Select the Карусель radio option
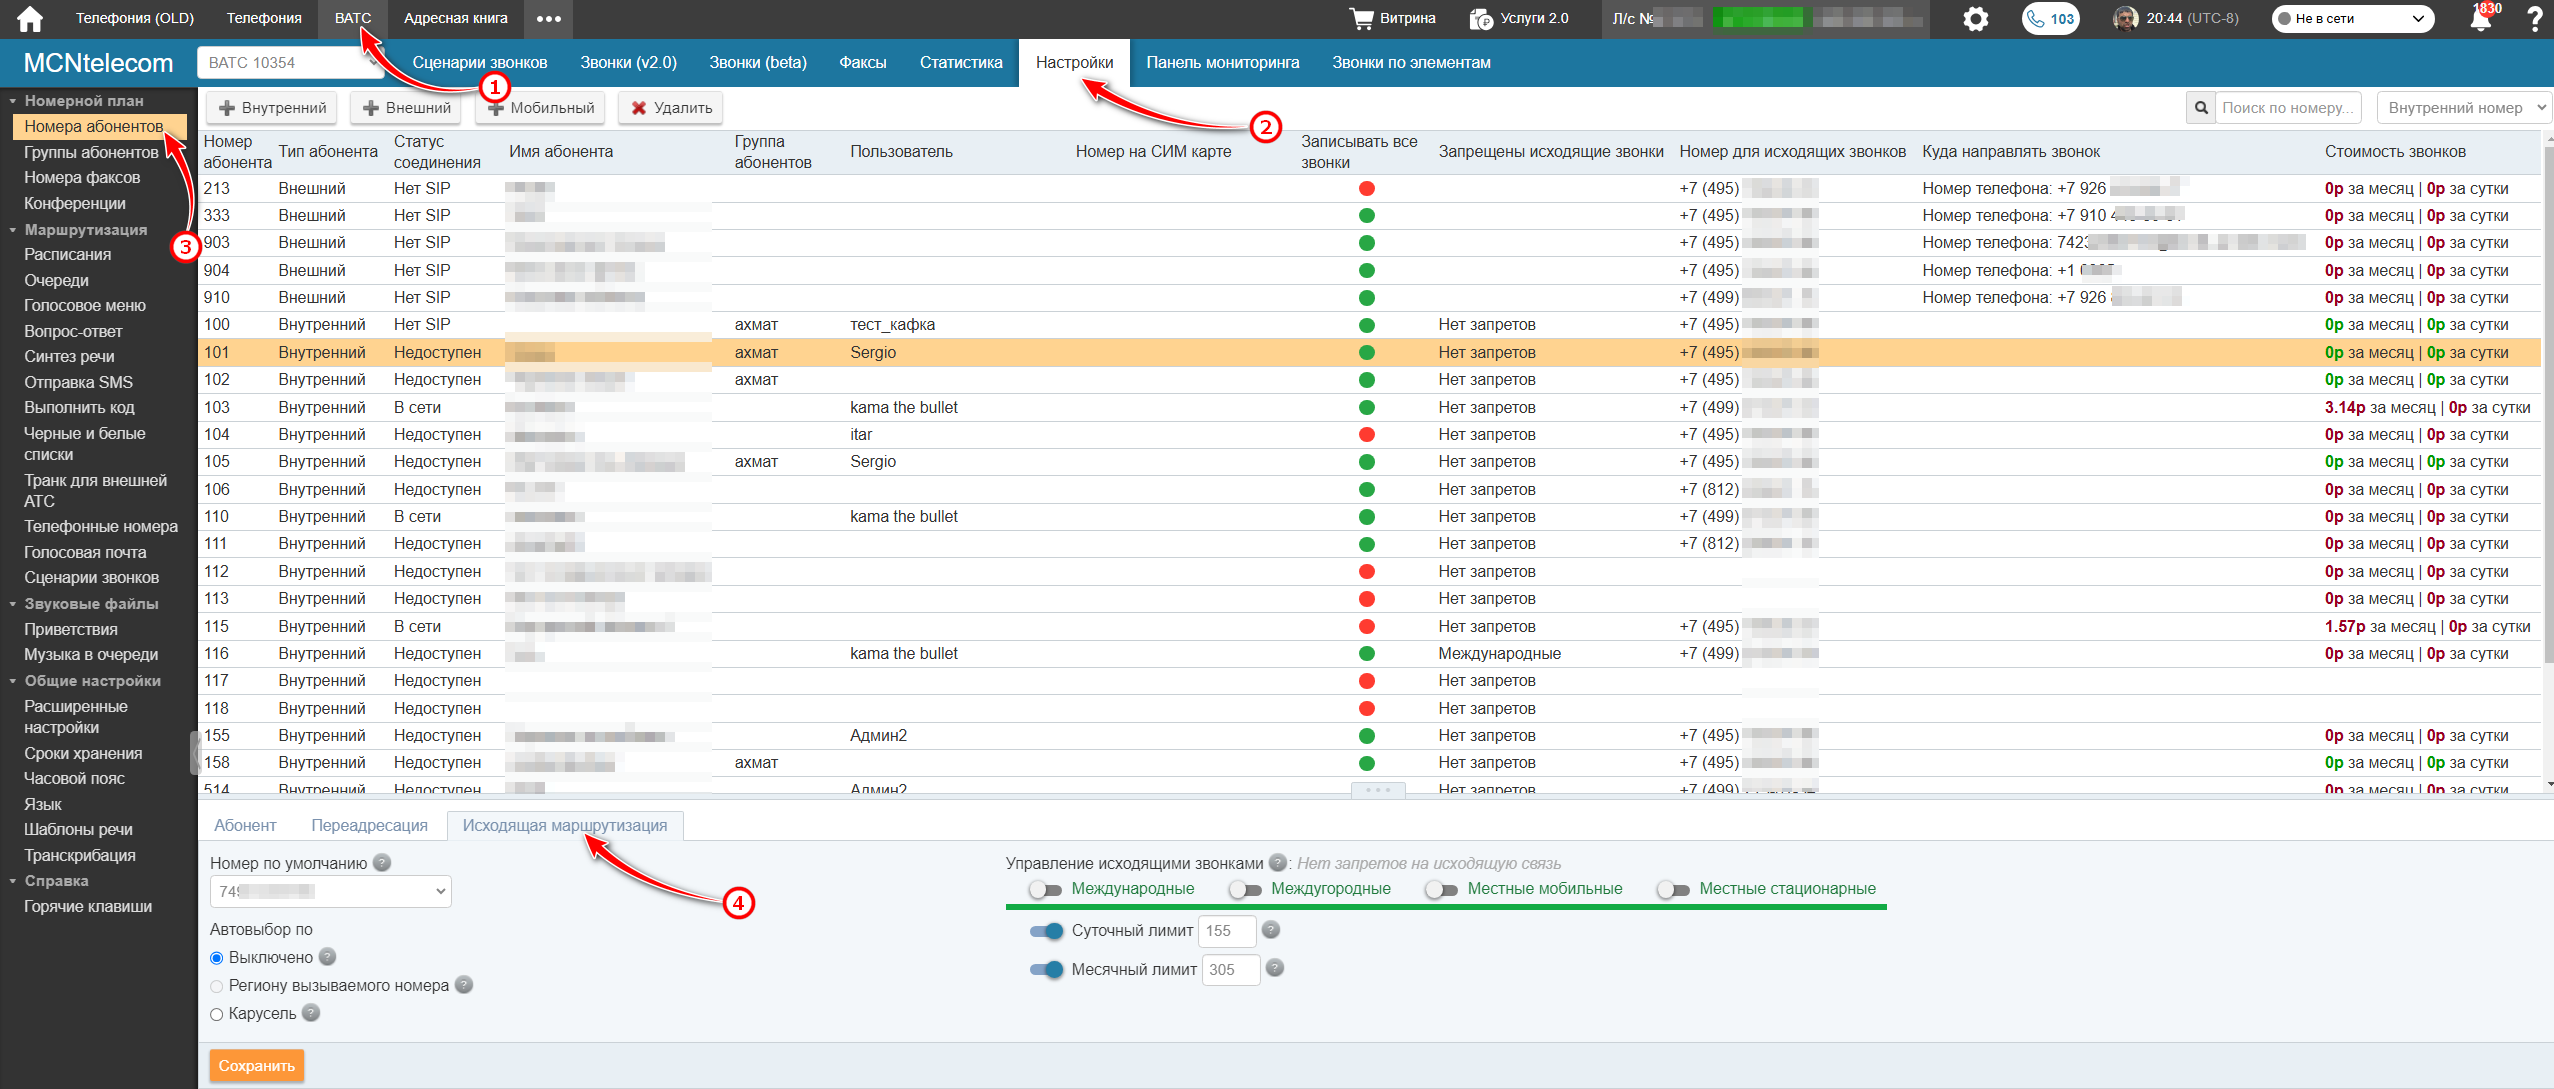This screenshot has width=2554, height=1089. tap(217, 1014)
